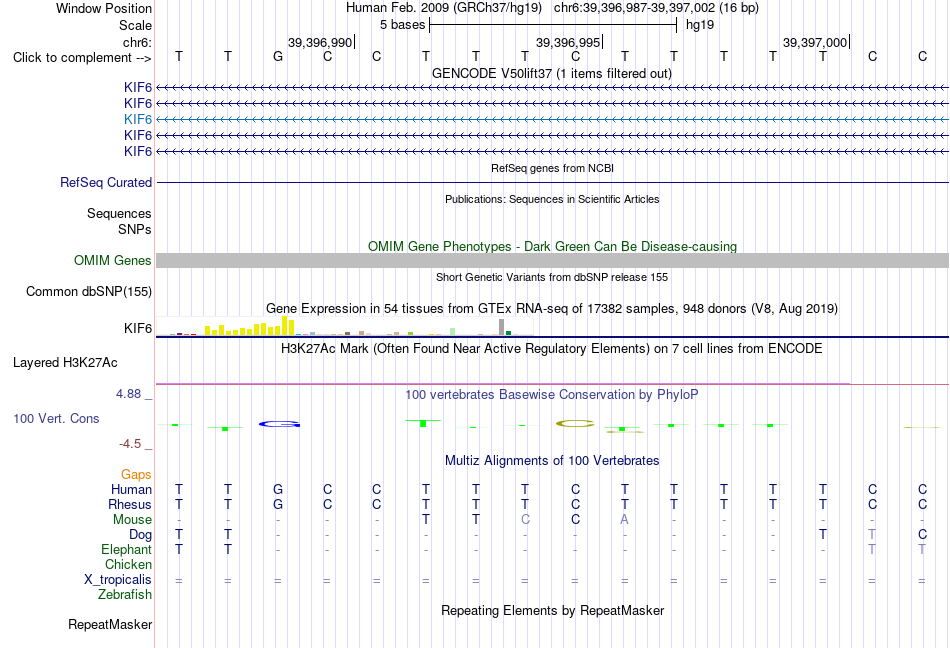This screenshot has width=950, height=648.
Task: Click the Elephant species row label
Action: 126,549
